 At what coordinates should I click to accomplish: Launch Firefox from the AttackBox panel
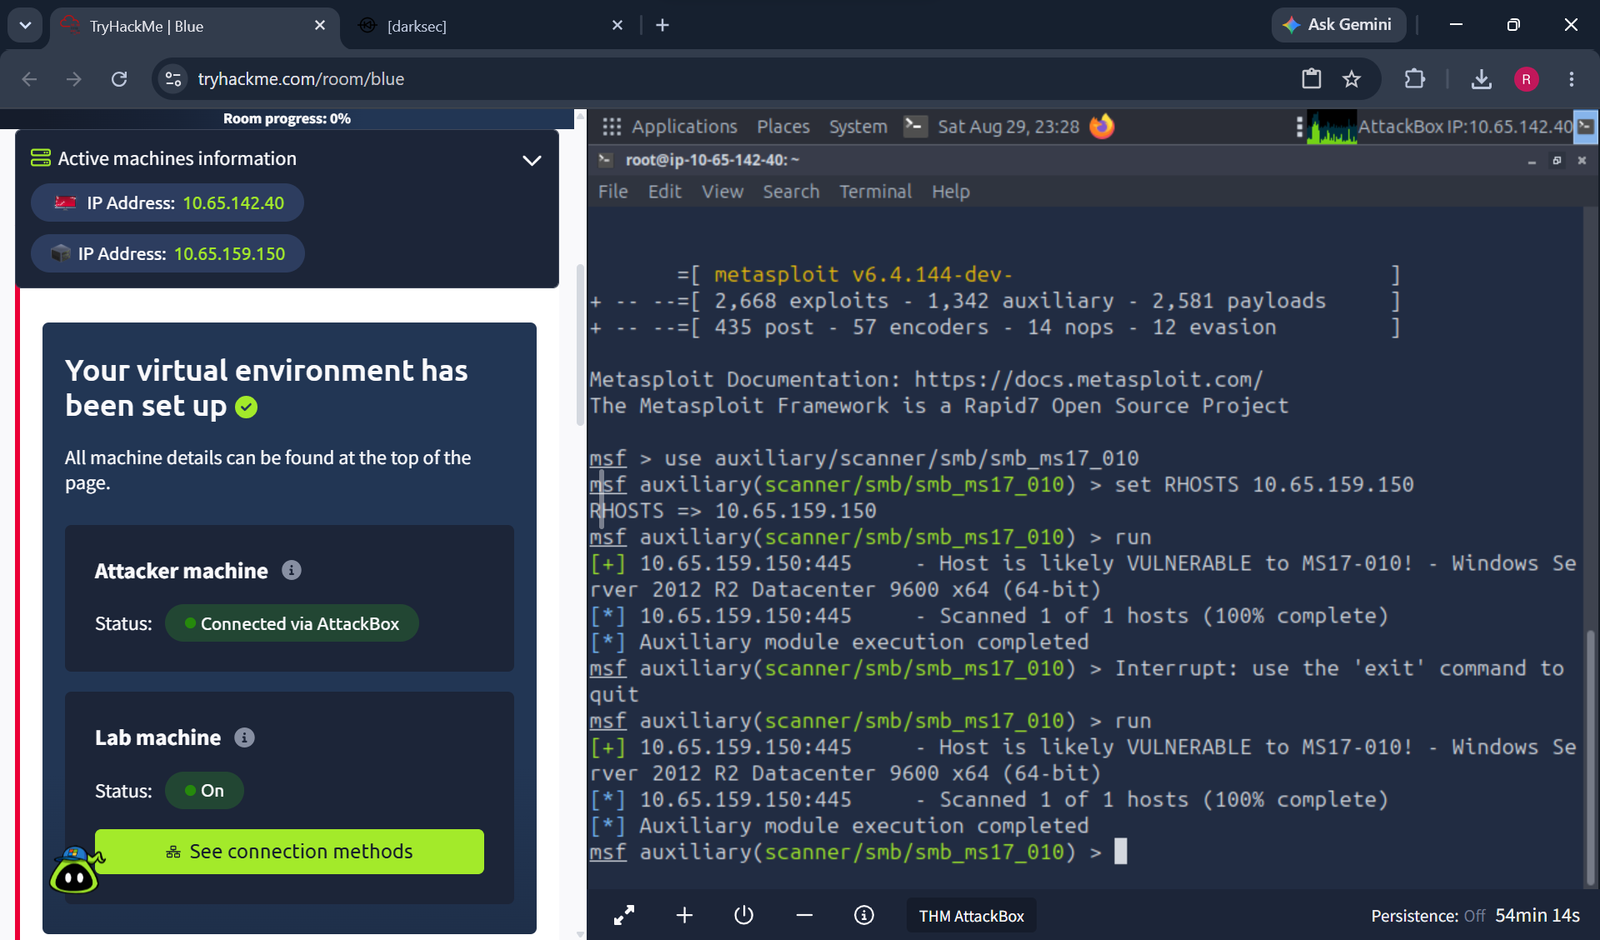pyautogui.click(x=1102, y=126)
